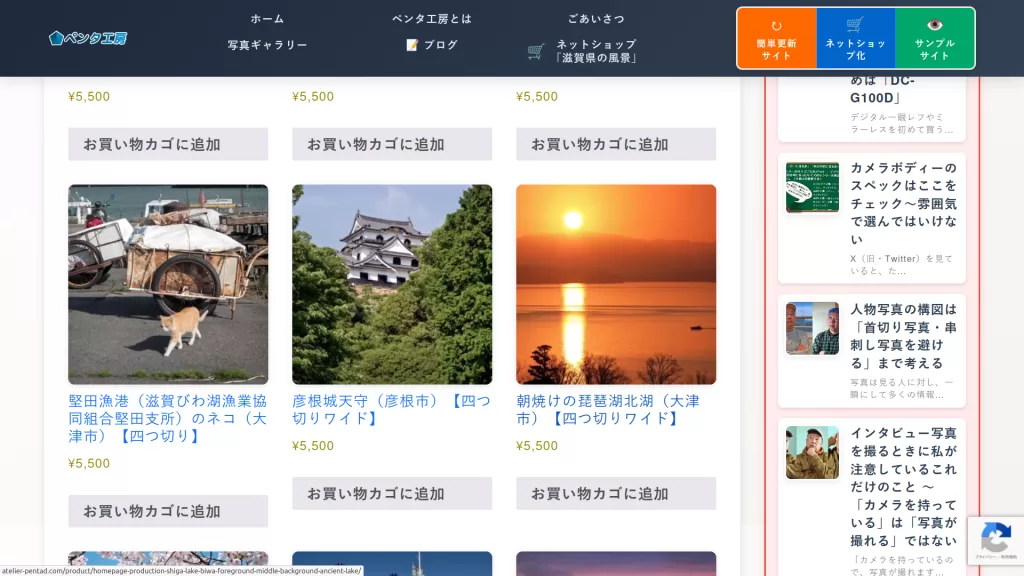1024x576 pixels.
Task: Add the cat photo to the shopping cart
Action: (x=167, y=511)
